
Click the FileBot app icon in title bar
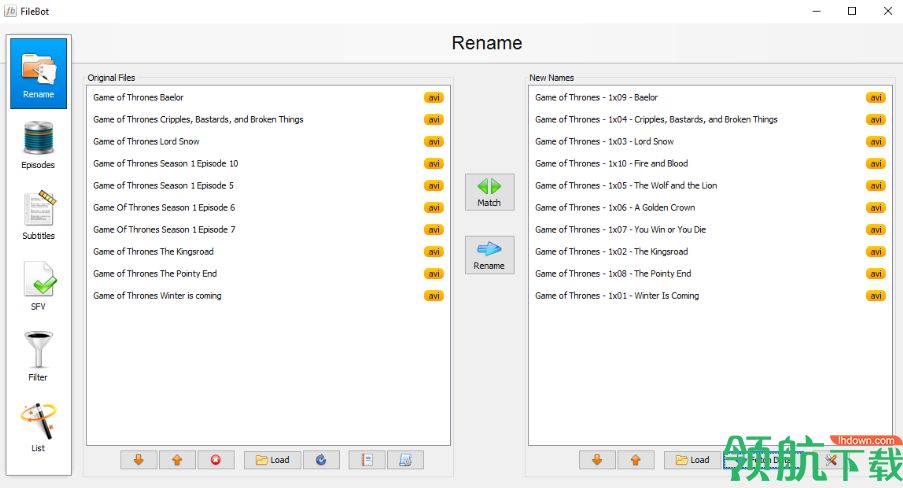(x=10, y=11)
